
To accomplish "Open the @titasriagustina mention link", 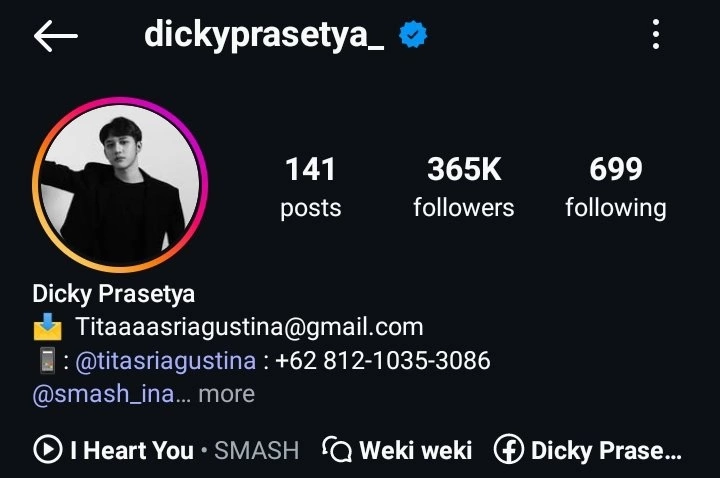I will [165, 360].
